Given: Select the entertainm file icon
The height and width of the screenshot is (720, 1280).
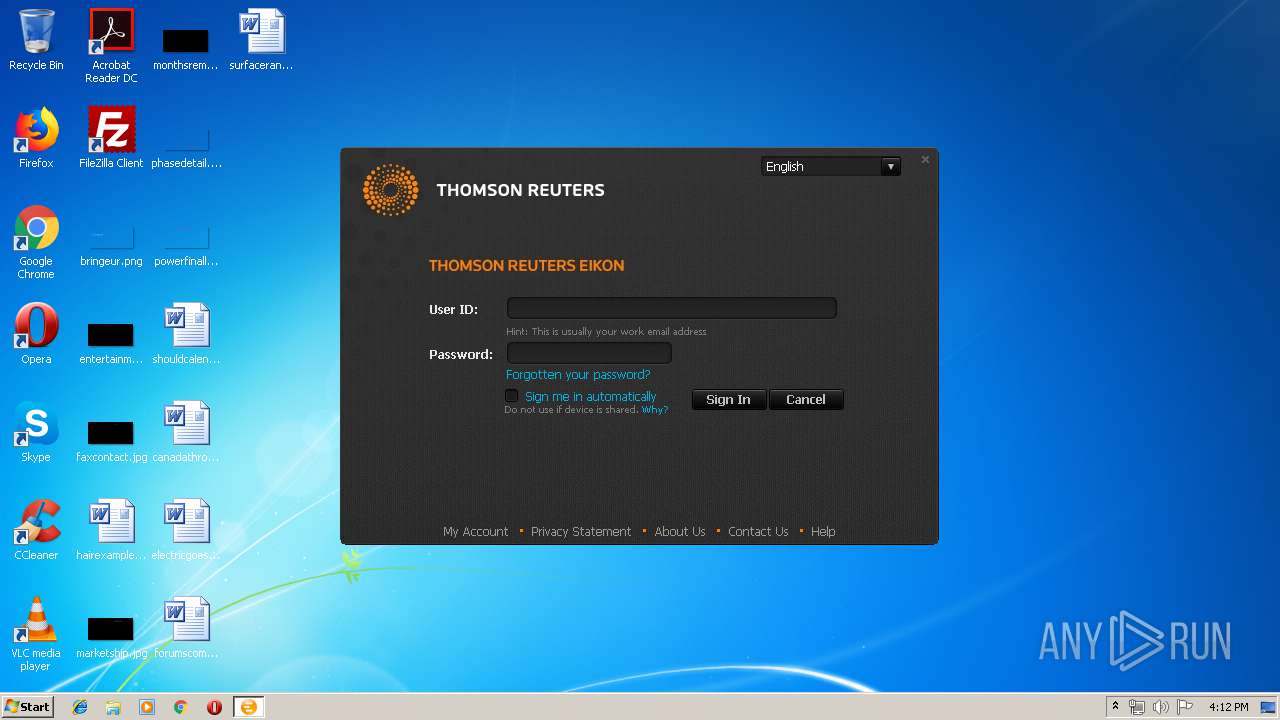Looking at the screenshot, I should [x=111, y=342].
